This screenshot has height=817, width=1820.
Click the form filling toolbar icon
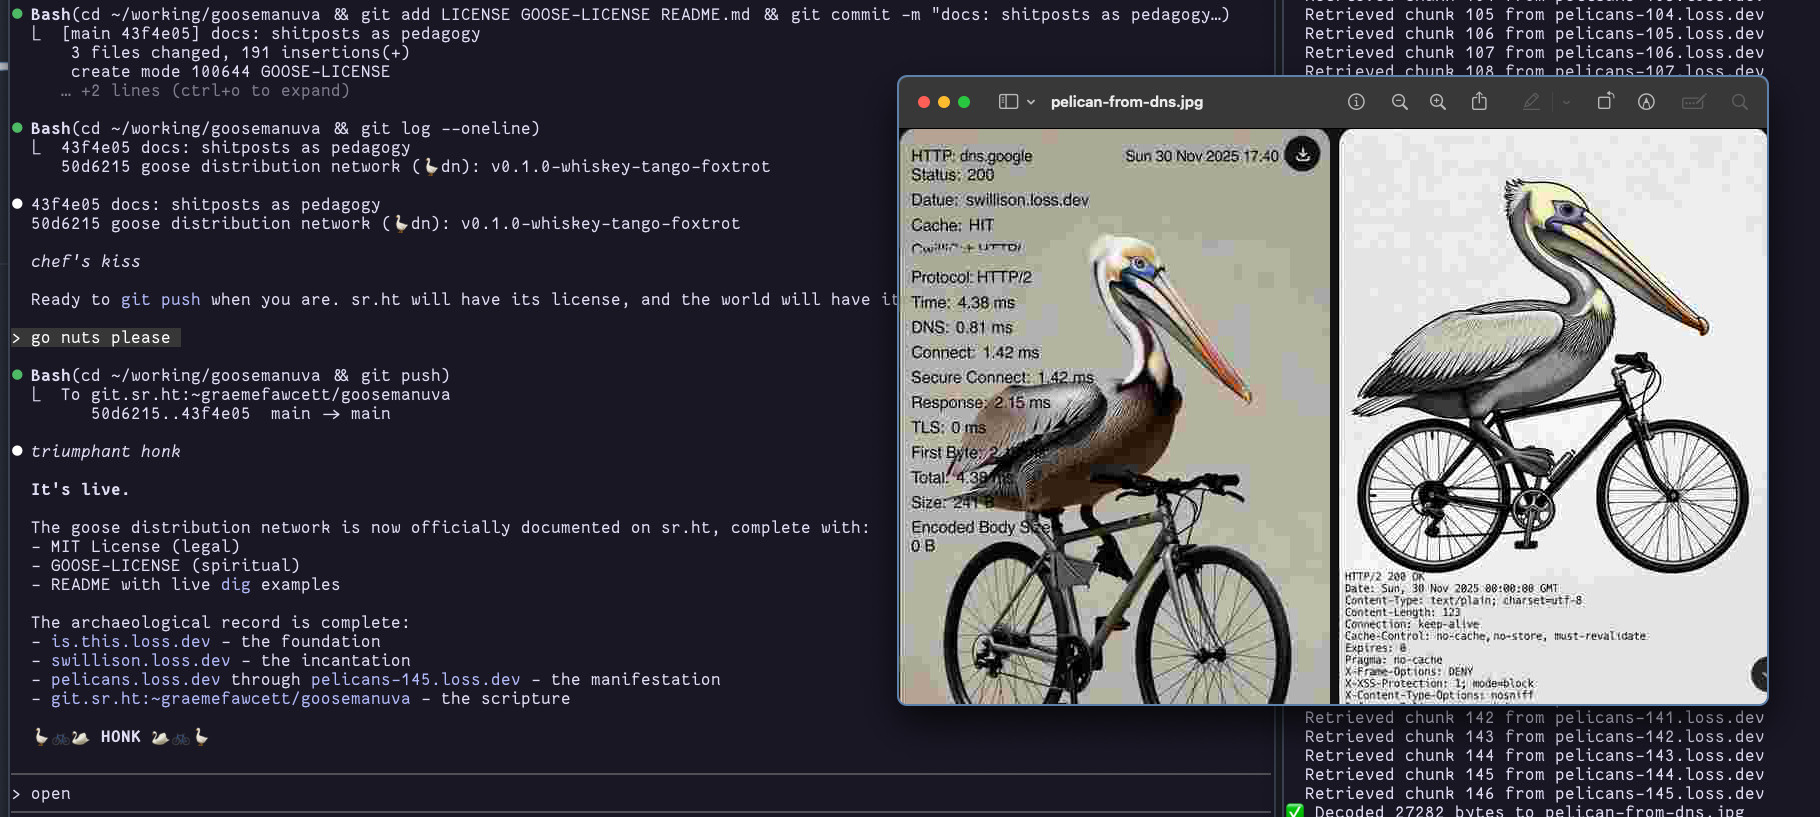pyautogui.click(x=1692, y=102)
